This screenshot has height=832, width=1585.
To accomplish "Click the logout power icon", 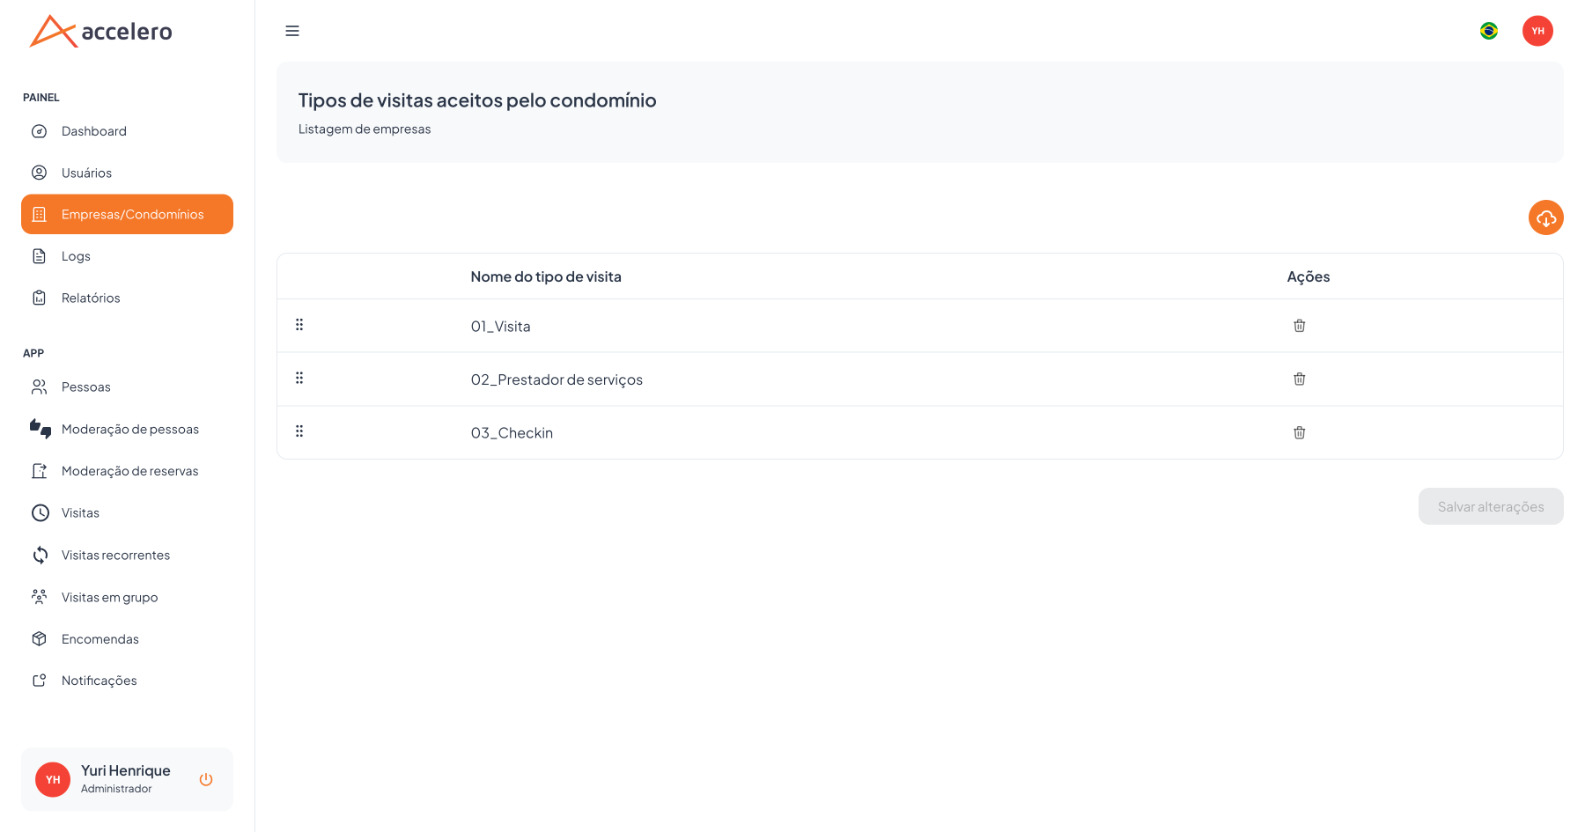I will point(206,779).
